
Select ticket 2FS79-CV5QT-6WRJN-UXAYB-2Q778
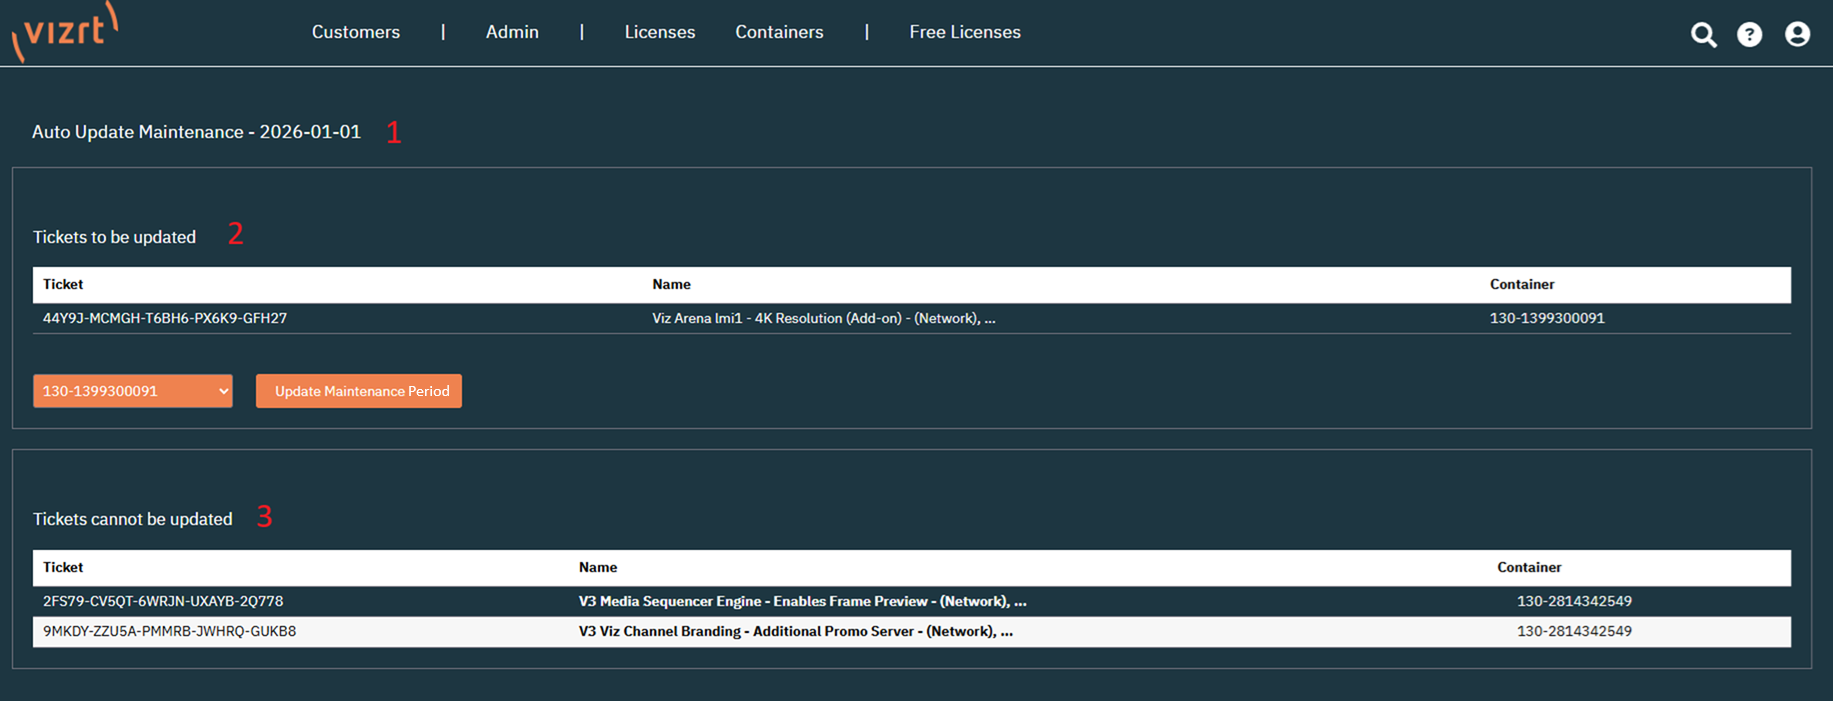click(163, 601)
